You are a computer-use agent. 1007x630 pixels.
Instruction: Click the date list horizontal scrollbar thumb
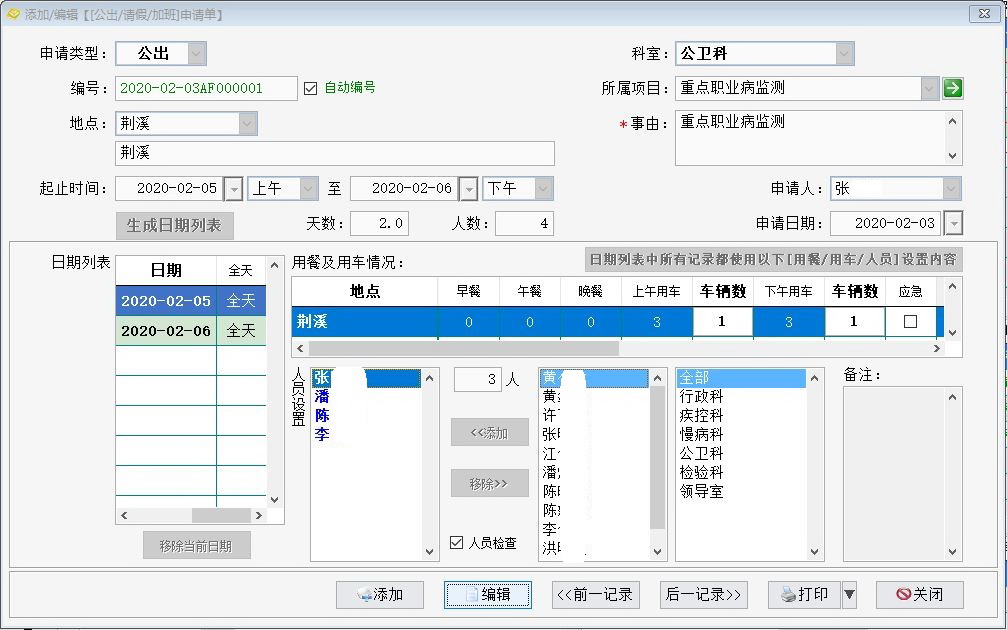point(221,515)
